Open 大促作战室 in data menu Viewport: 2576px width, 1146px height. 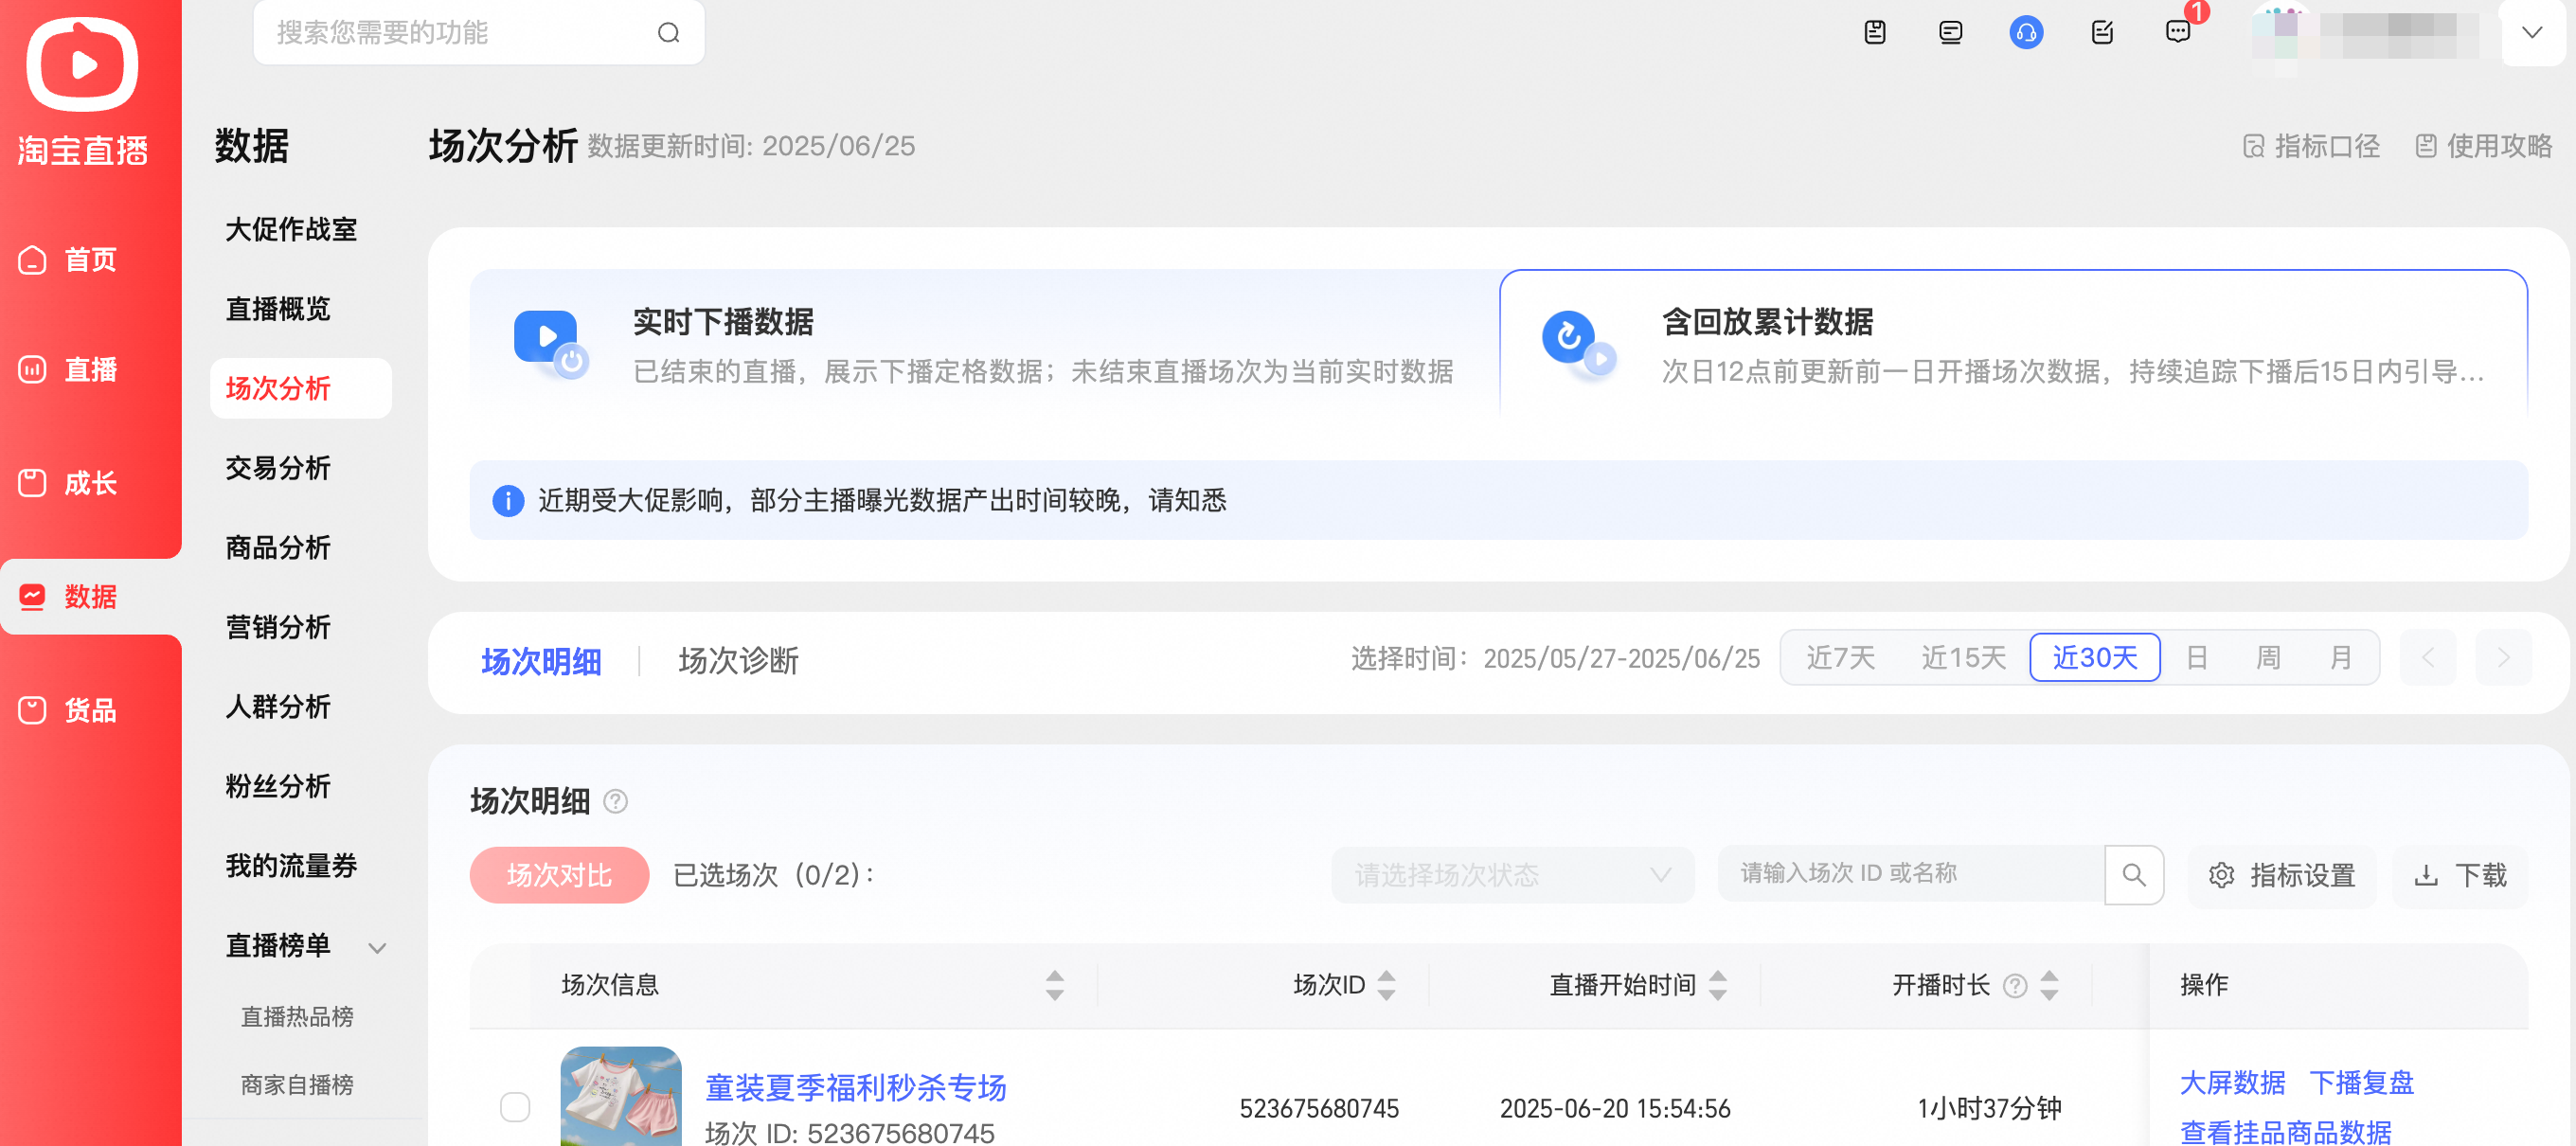tap(291, 229)
